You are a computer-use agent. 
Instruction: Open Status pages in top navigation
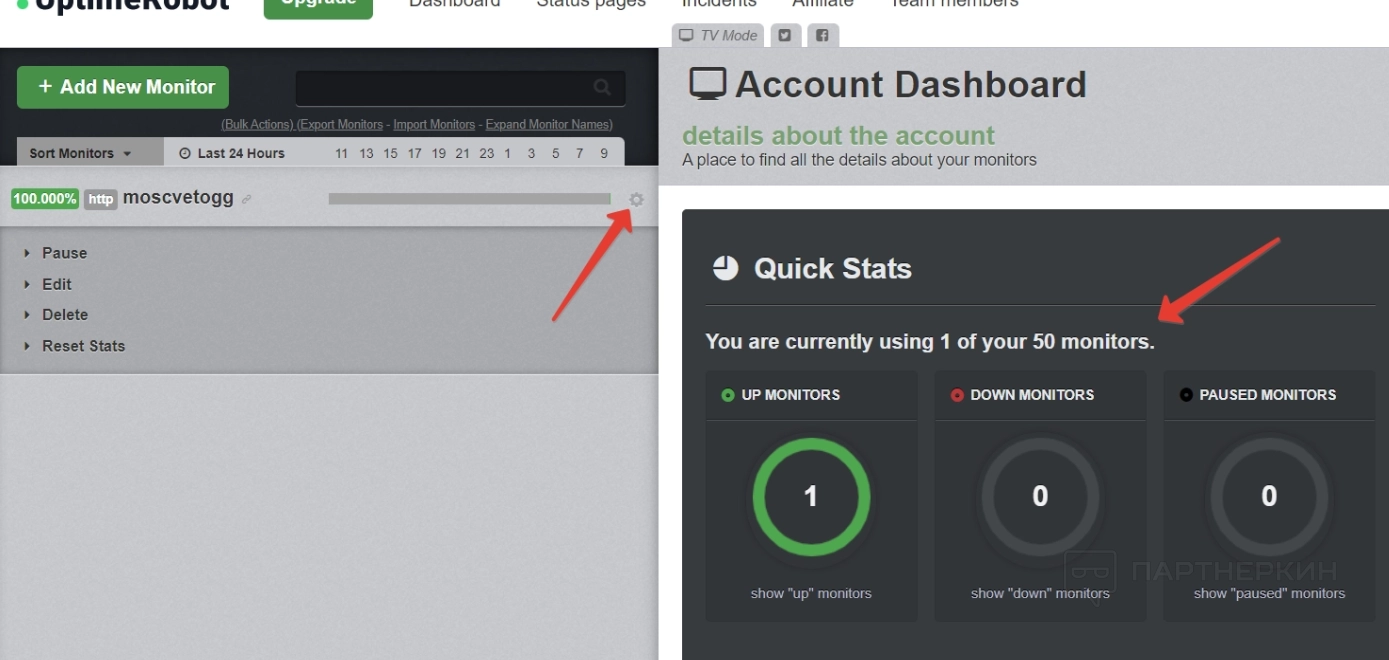point(591,5)
